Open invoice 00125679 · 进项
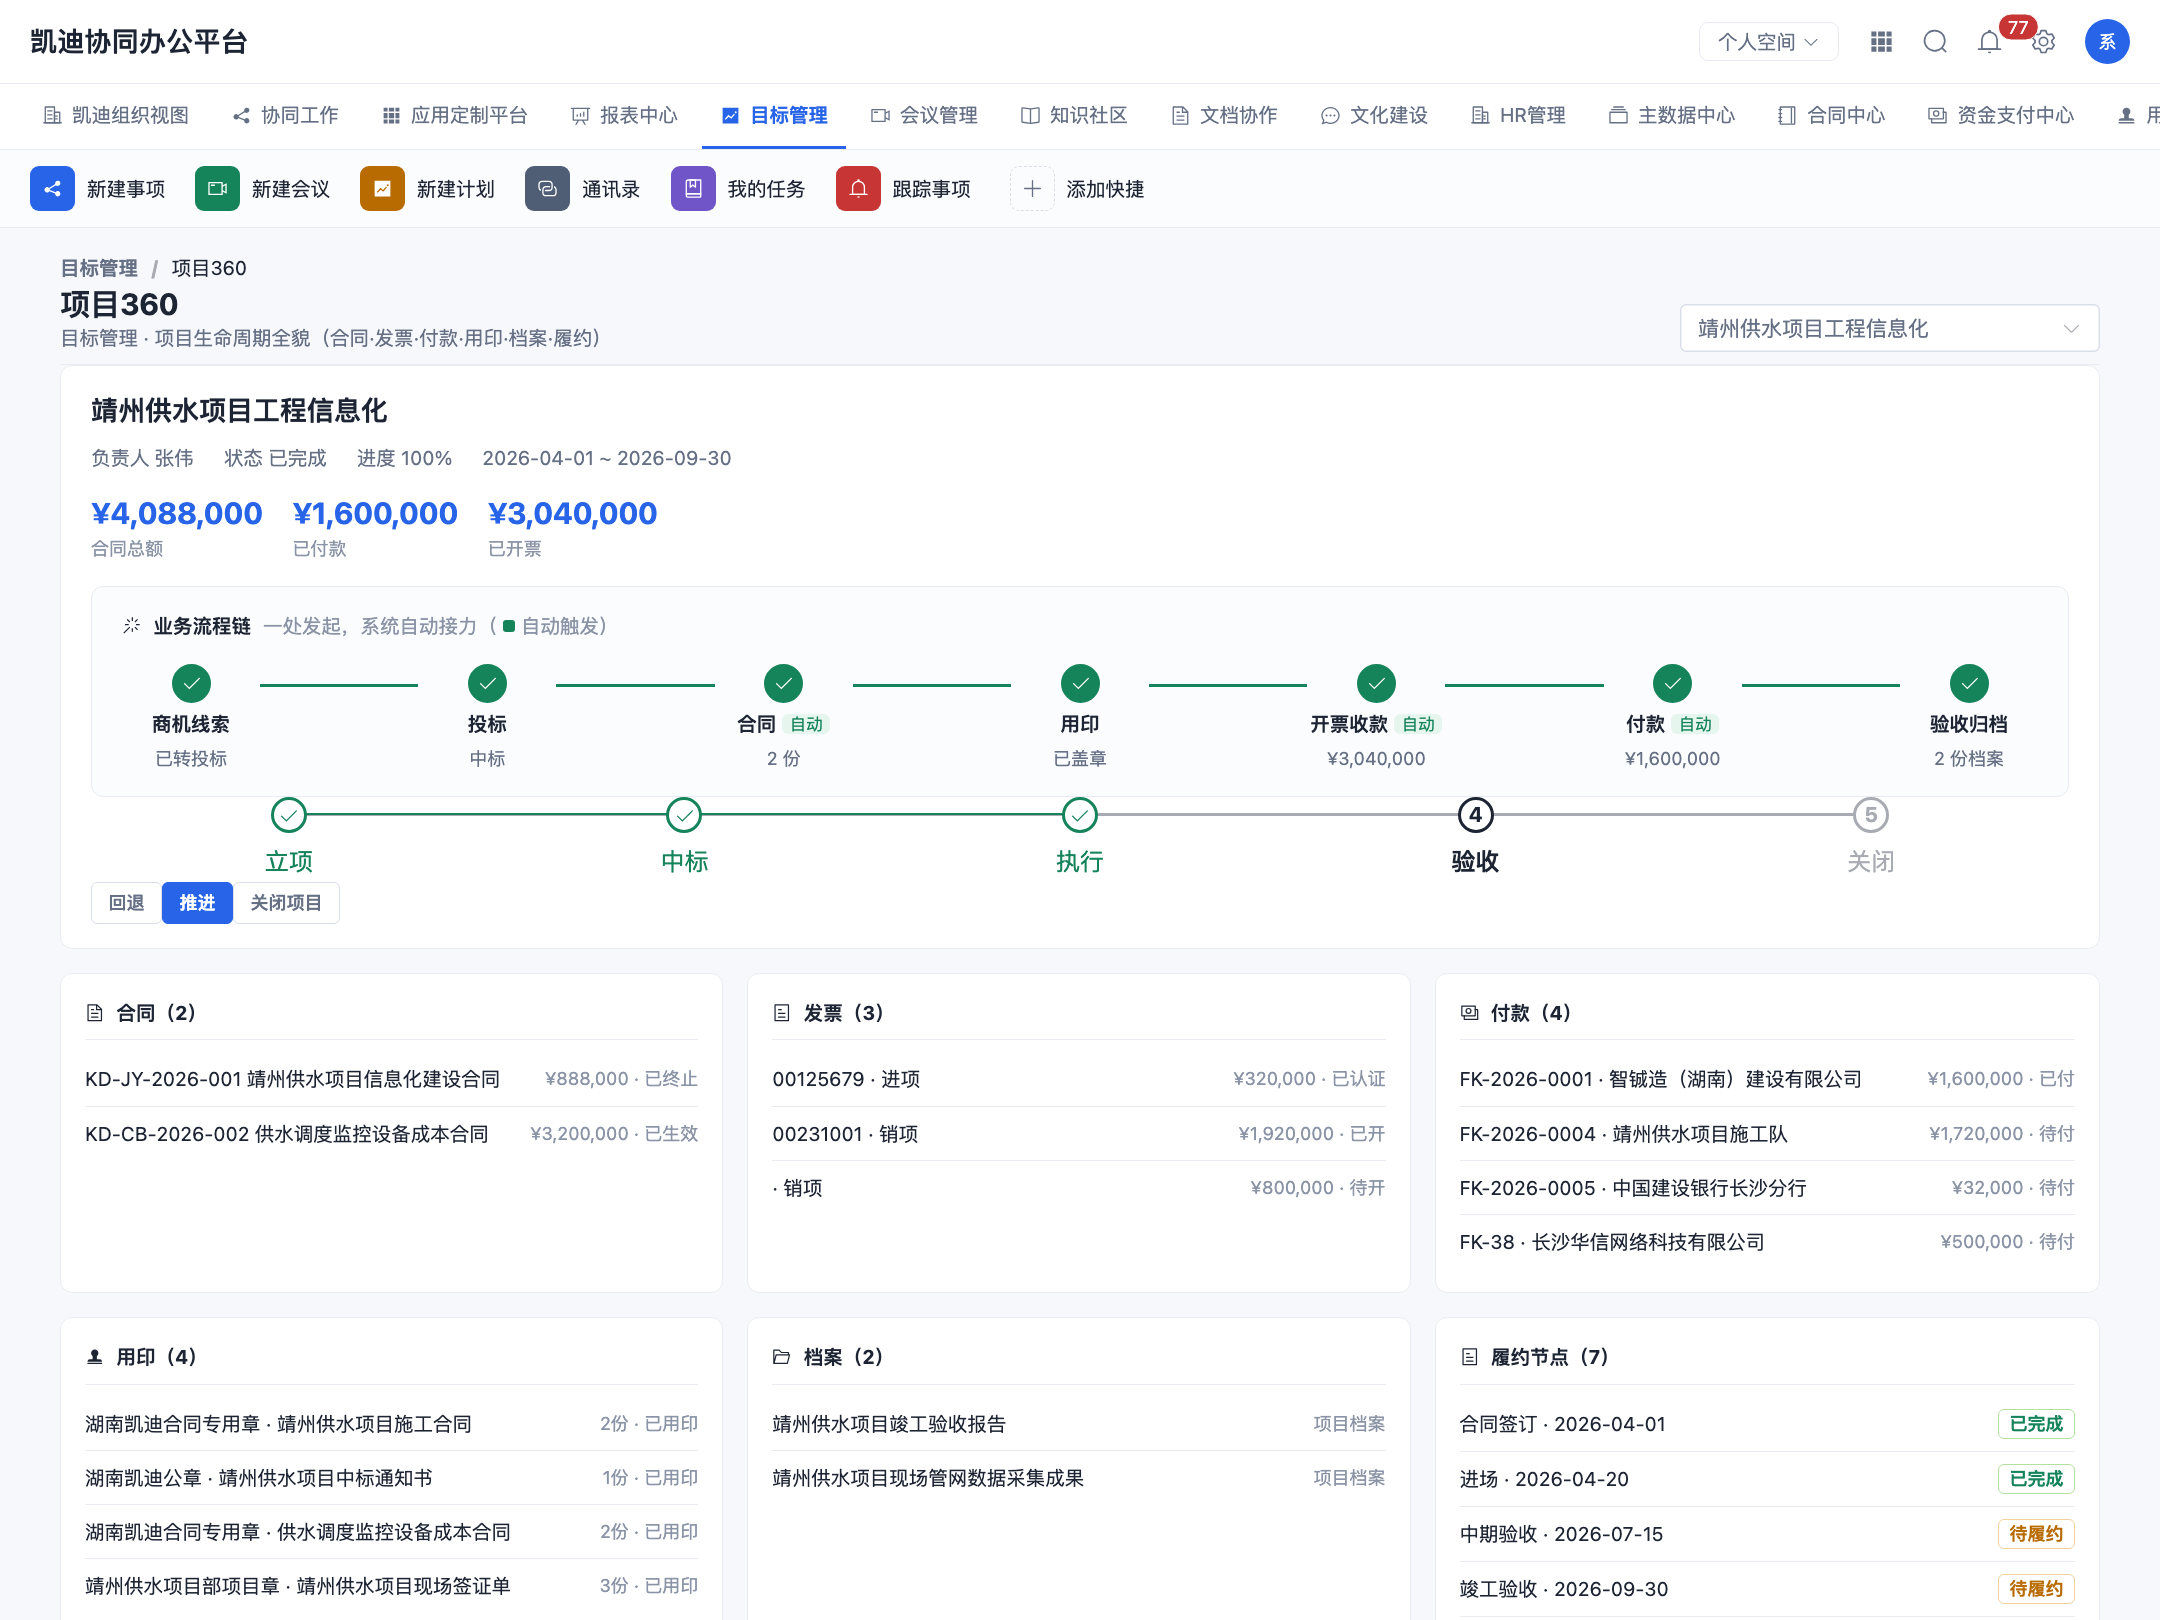2160x1620 pixels. click(1079, 1079)
